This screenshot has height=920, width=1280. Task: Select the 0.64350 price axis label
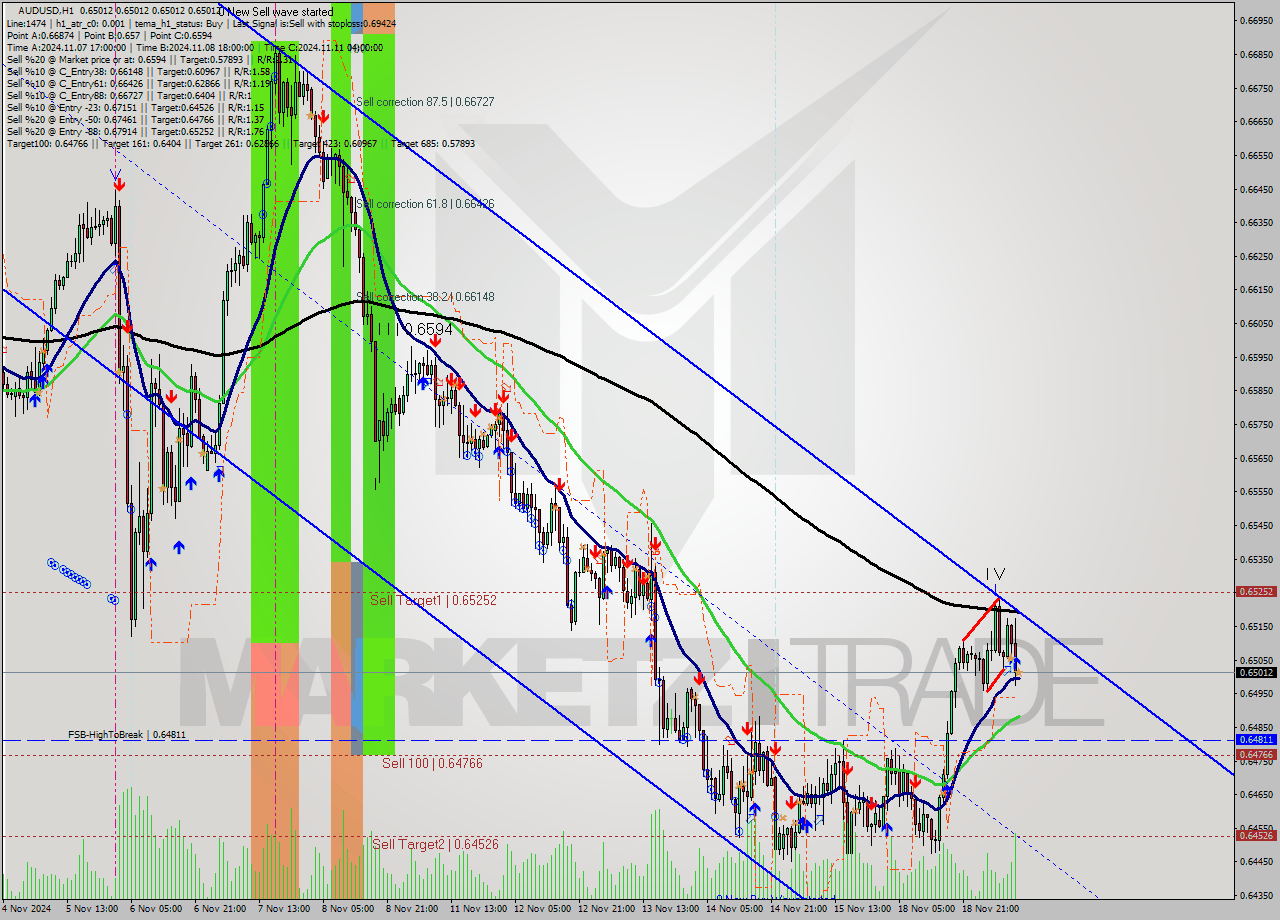coord(1257,896)
